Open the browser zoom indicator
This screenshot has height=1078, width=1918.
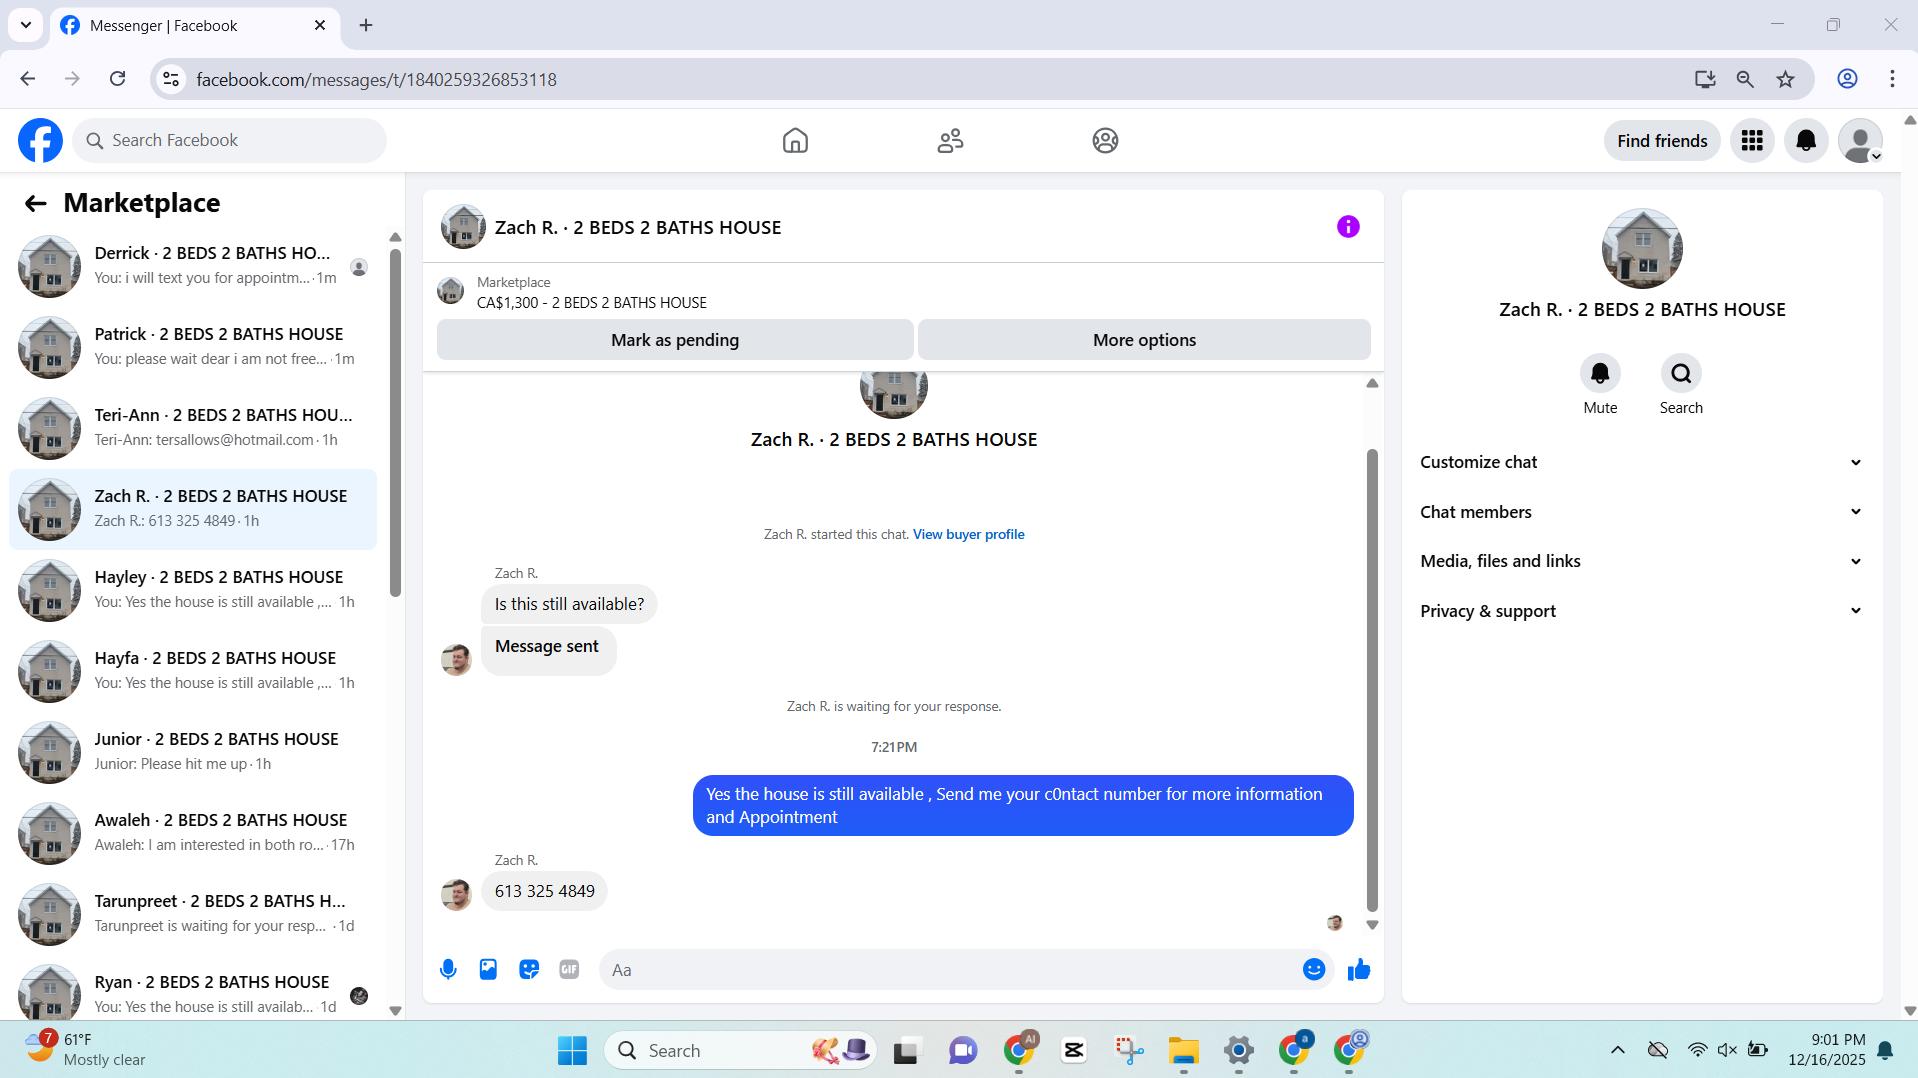[1745, 79]
